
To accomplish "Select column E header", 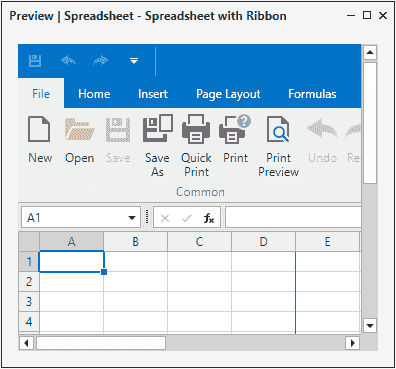I will 327,242.
